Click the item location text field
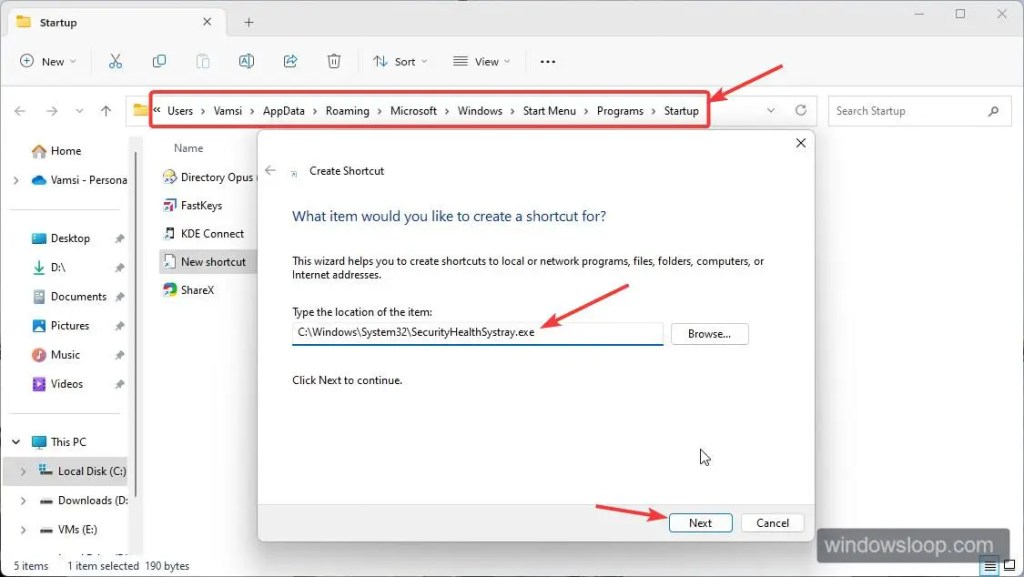 tap(477, 333)
